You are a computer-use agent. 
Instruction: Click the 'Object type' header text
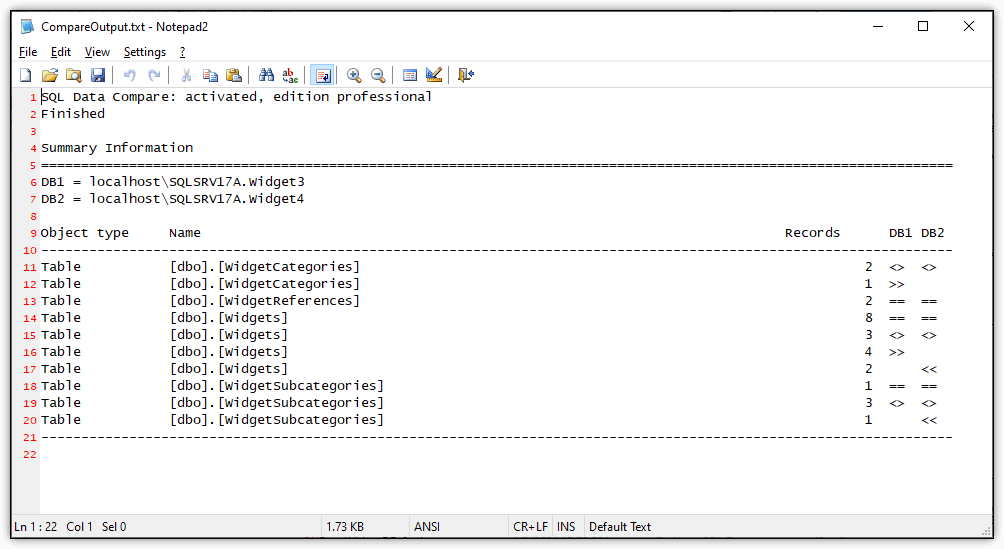click(x=85, y=233)
